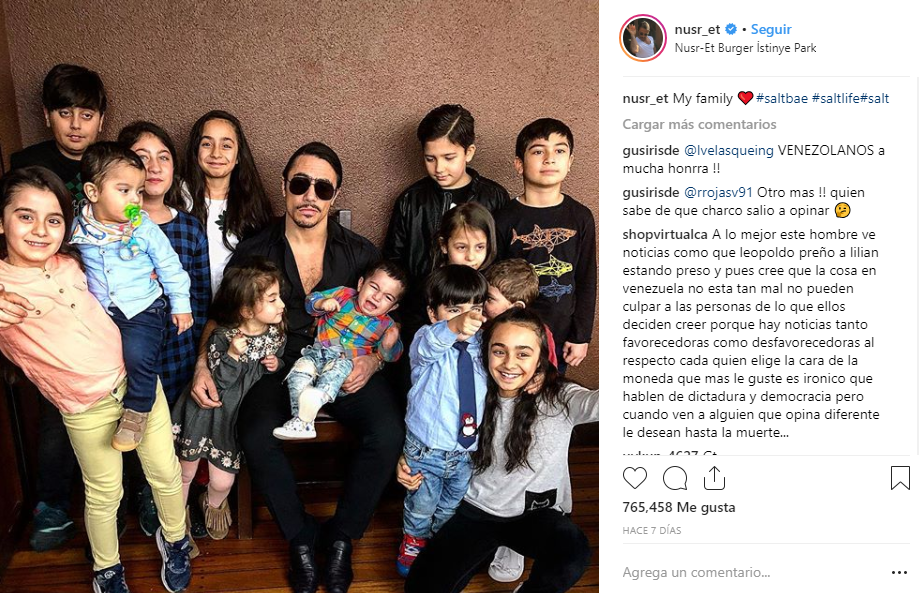Save the post with the bookmark icon
This screenshot has height=593, width=919.
pos(900,478)
